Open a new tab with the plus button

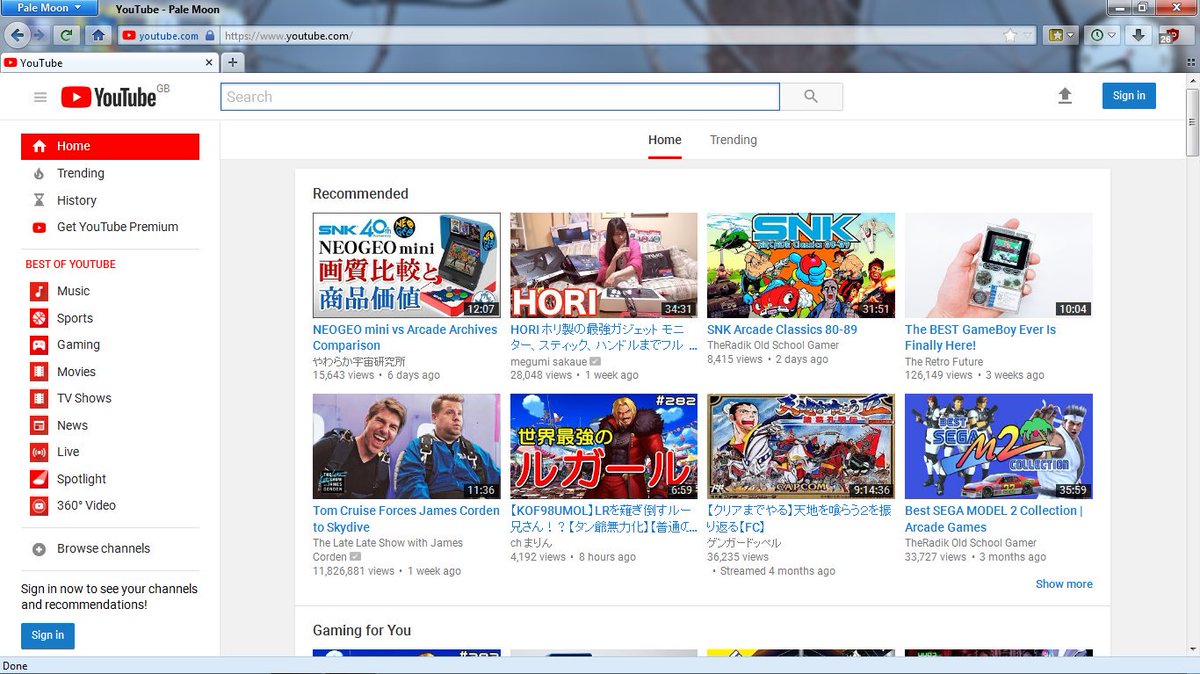pos(232,62)
